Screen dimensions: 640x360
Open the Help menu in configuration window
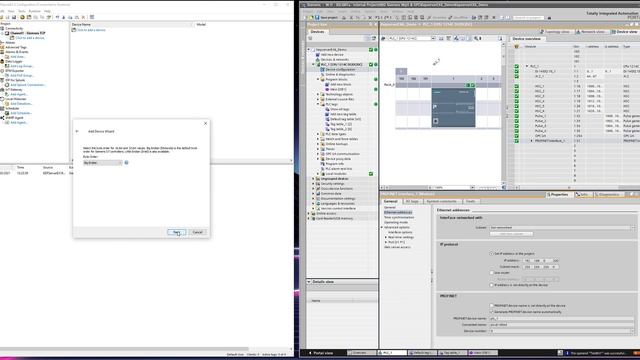tap(47, 11)
